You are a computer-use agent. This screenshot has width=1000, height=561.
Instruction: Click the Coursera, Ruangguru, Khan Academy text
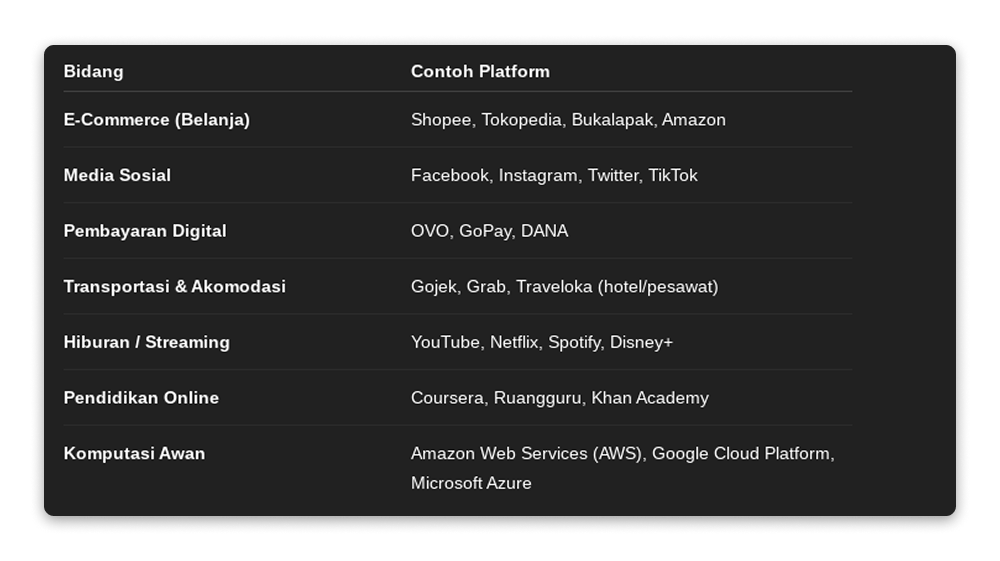(559, 398)
